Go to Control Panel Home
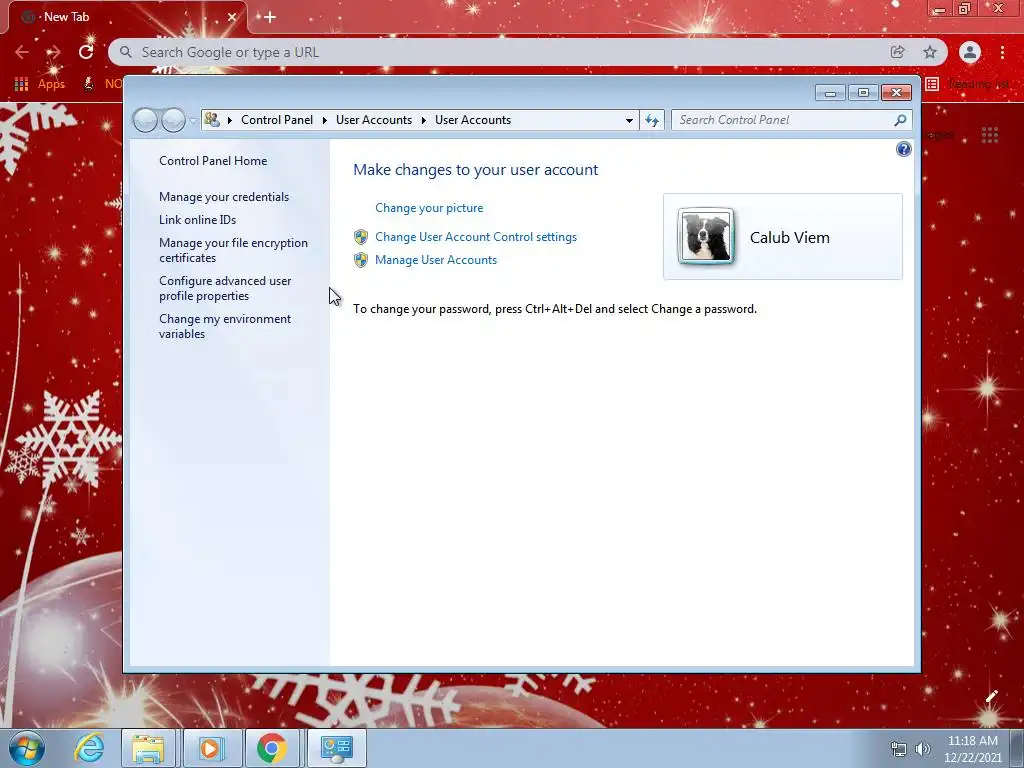This screenshot has width=1024, height=768. pyautogui.click(x=213, y=161)
